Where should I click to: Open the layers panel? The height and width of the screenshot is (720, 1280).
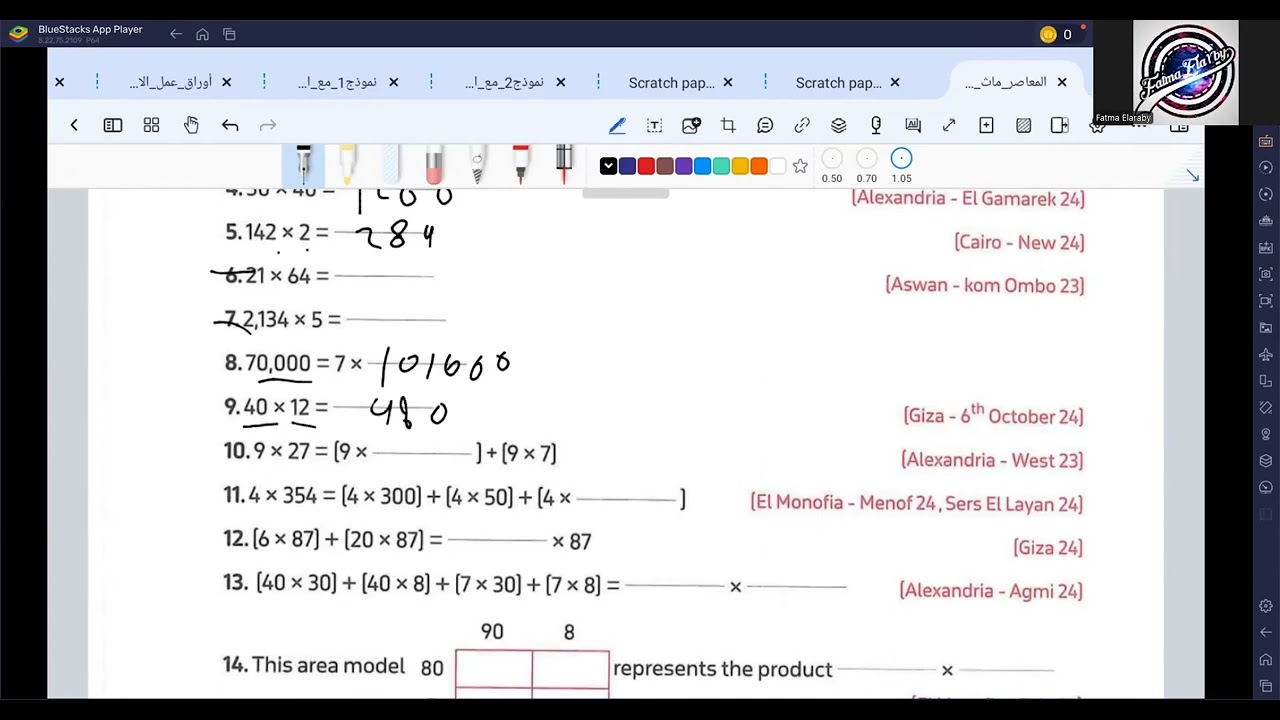(839, 125)
